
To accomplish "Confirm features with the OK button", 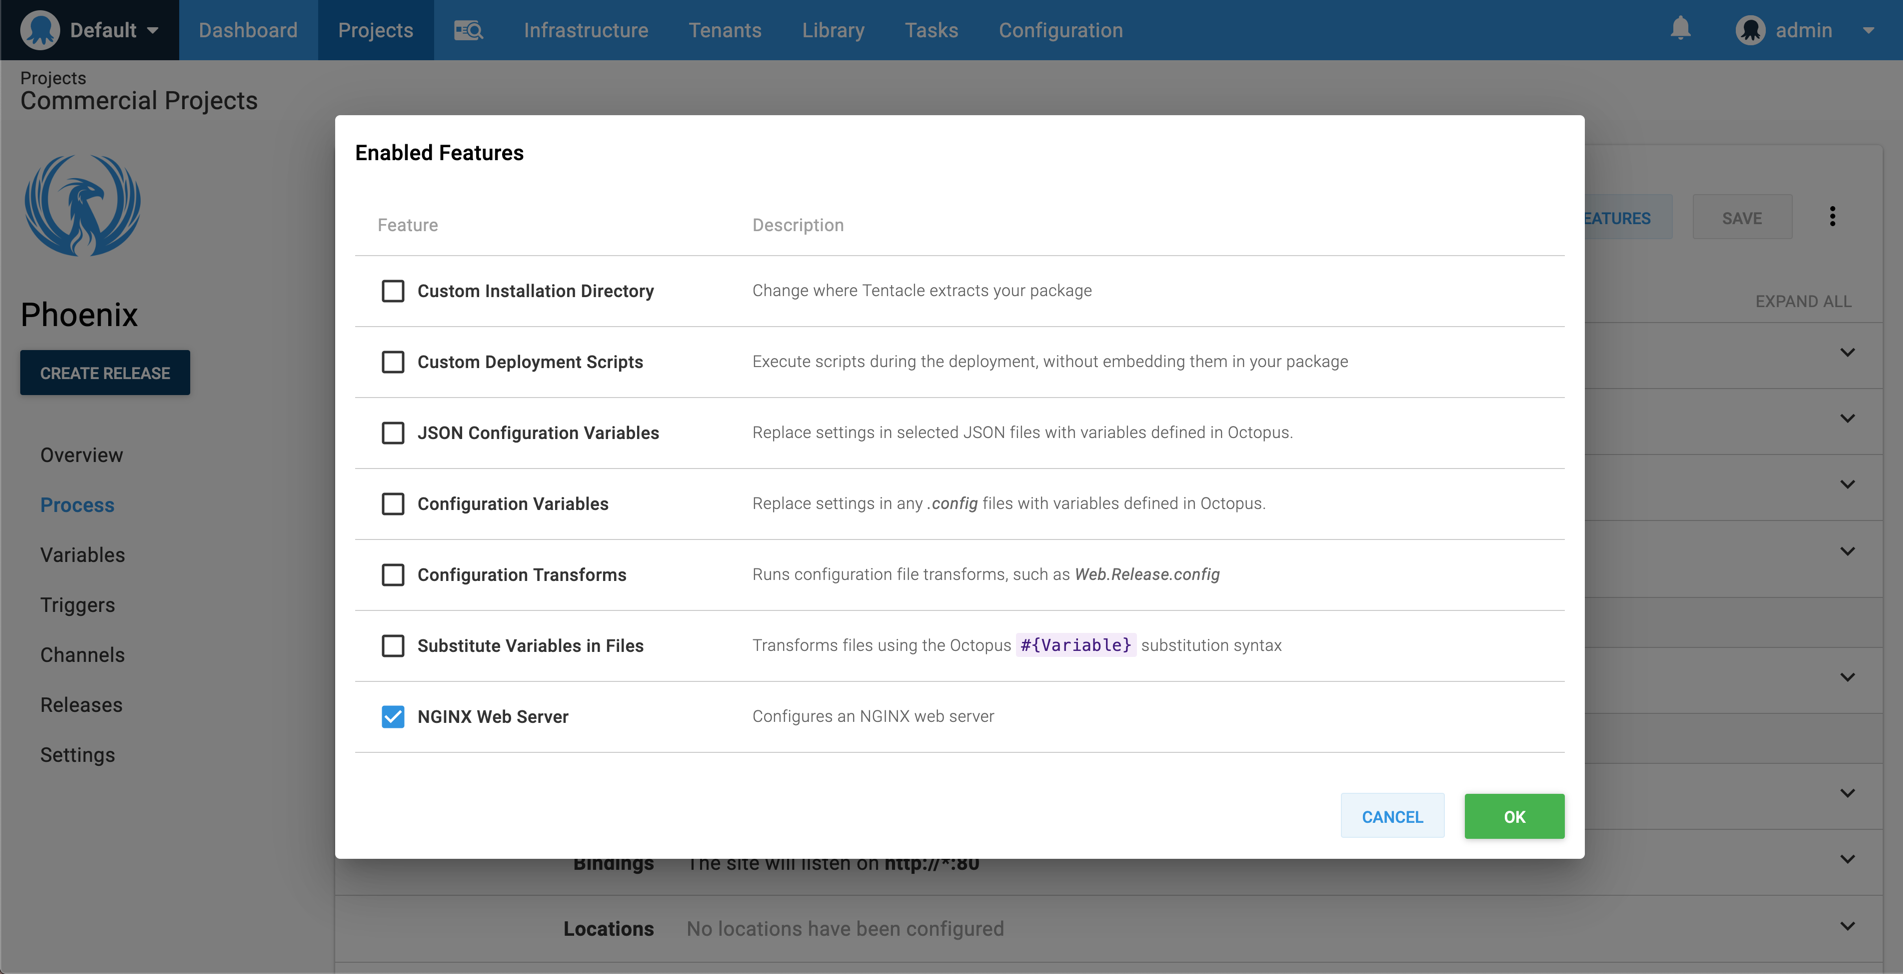I will click(1514, 816).
